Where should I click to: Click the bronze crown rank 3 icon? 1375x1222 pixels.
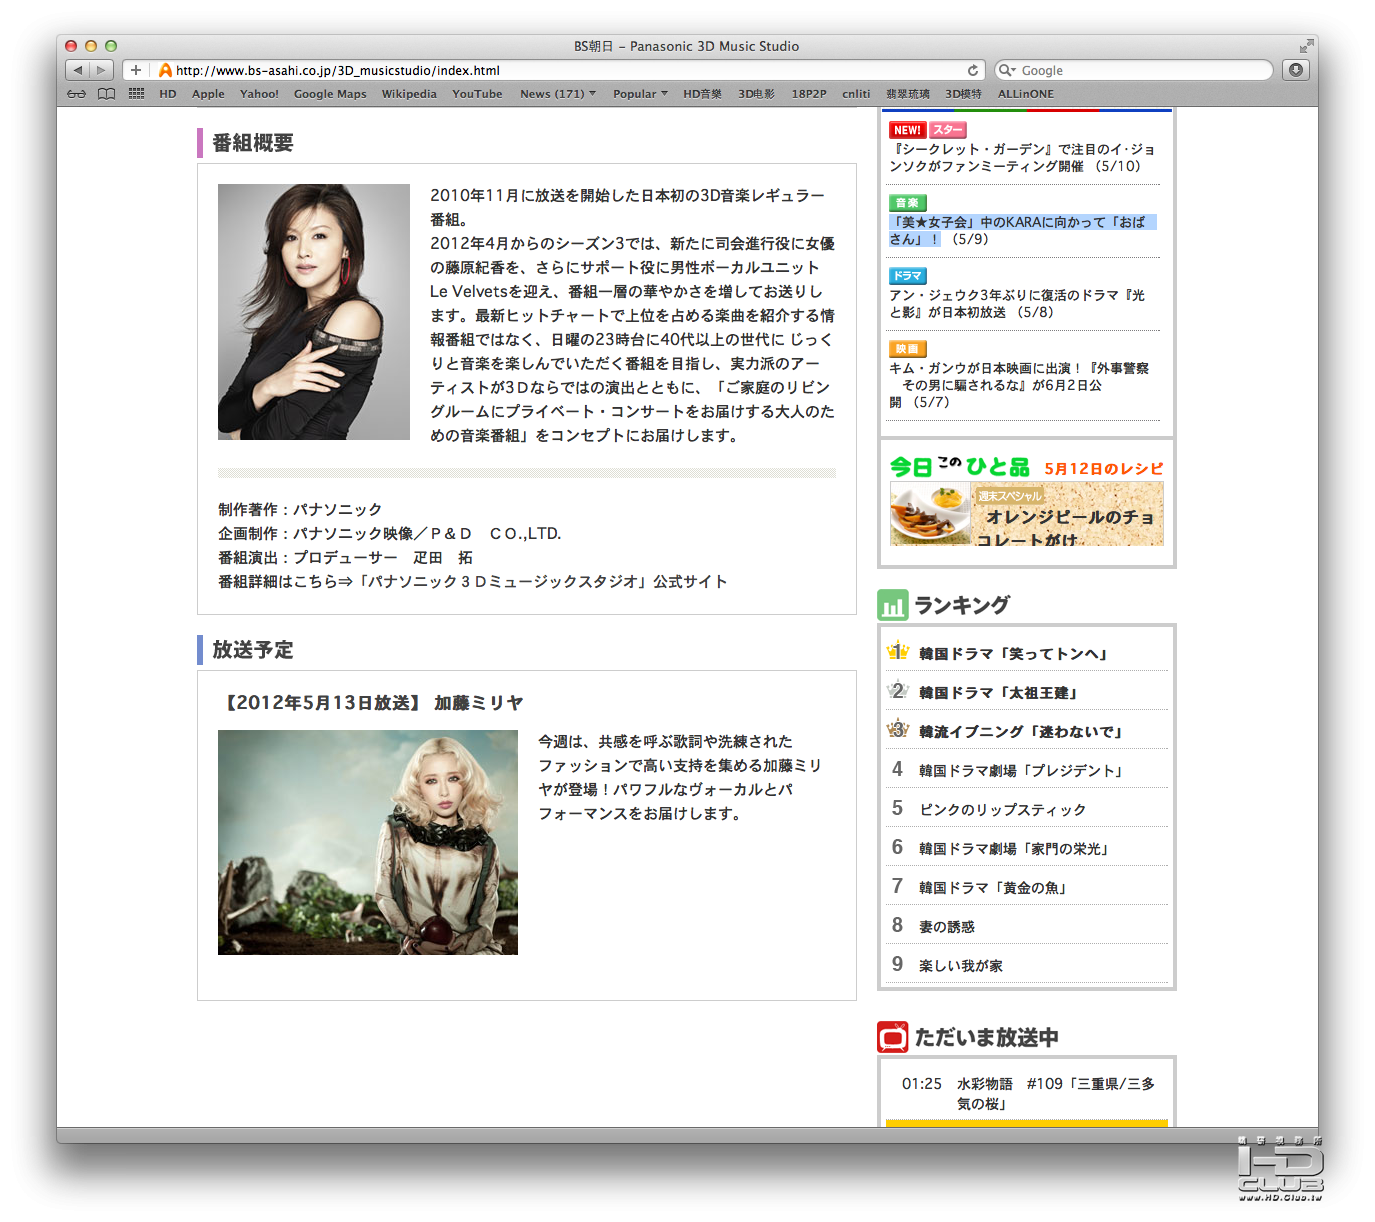(x=898, y=729)
